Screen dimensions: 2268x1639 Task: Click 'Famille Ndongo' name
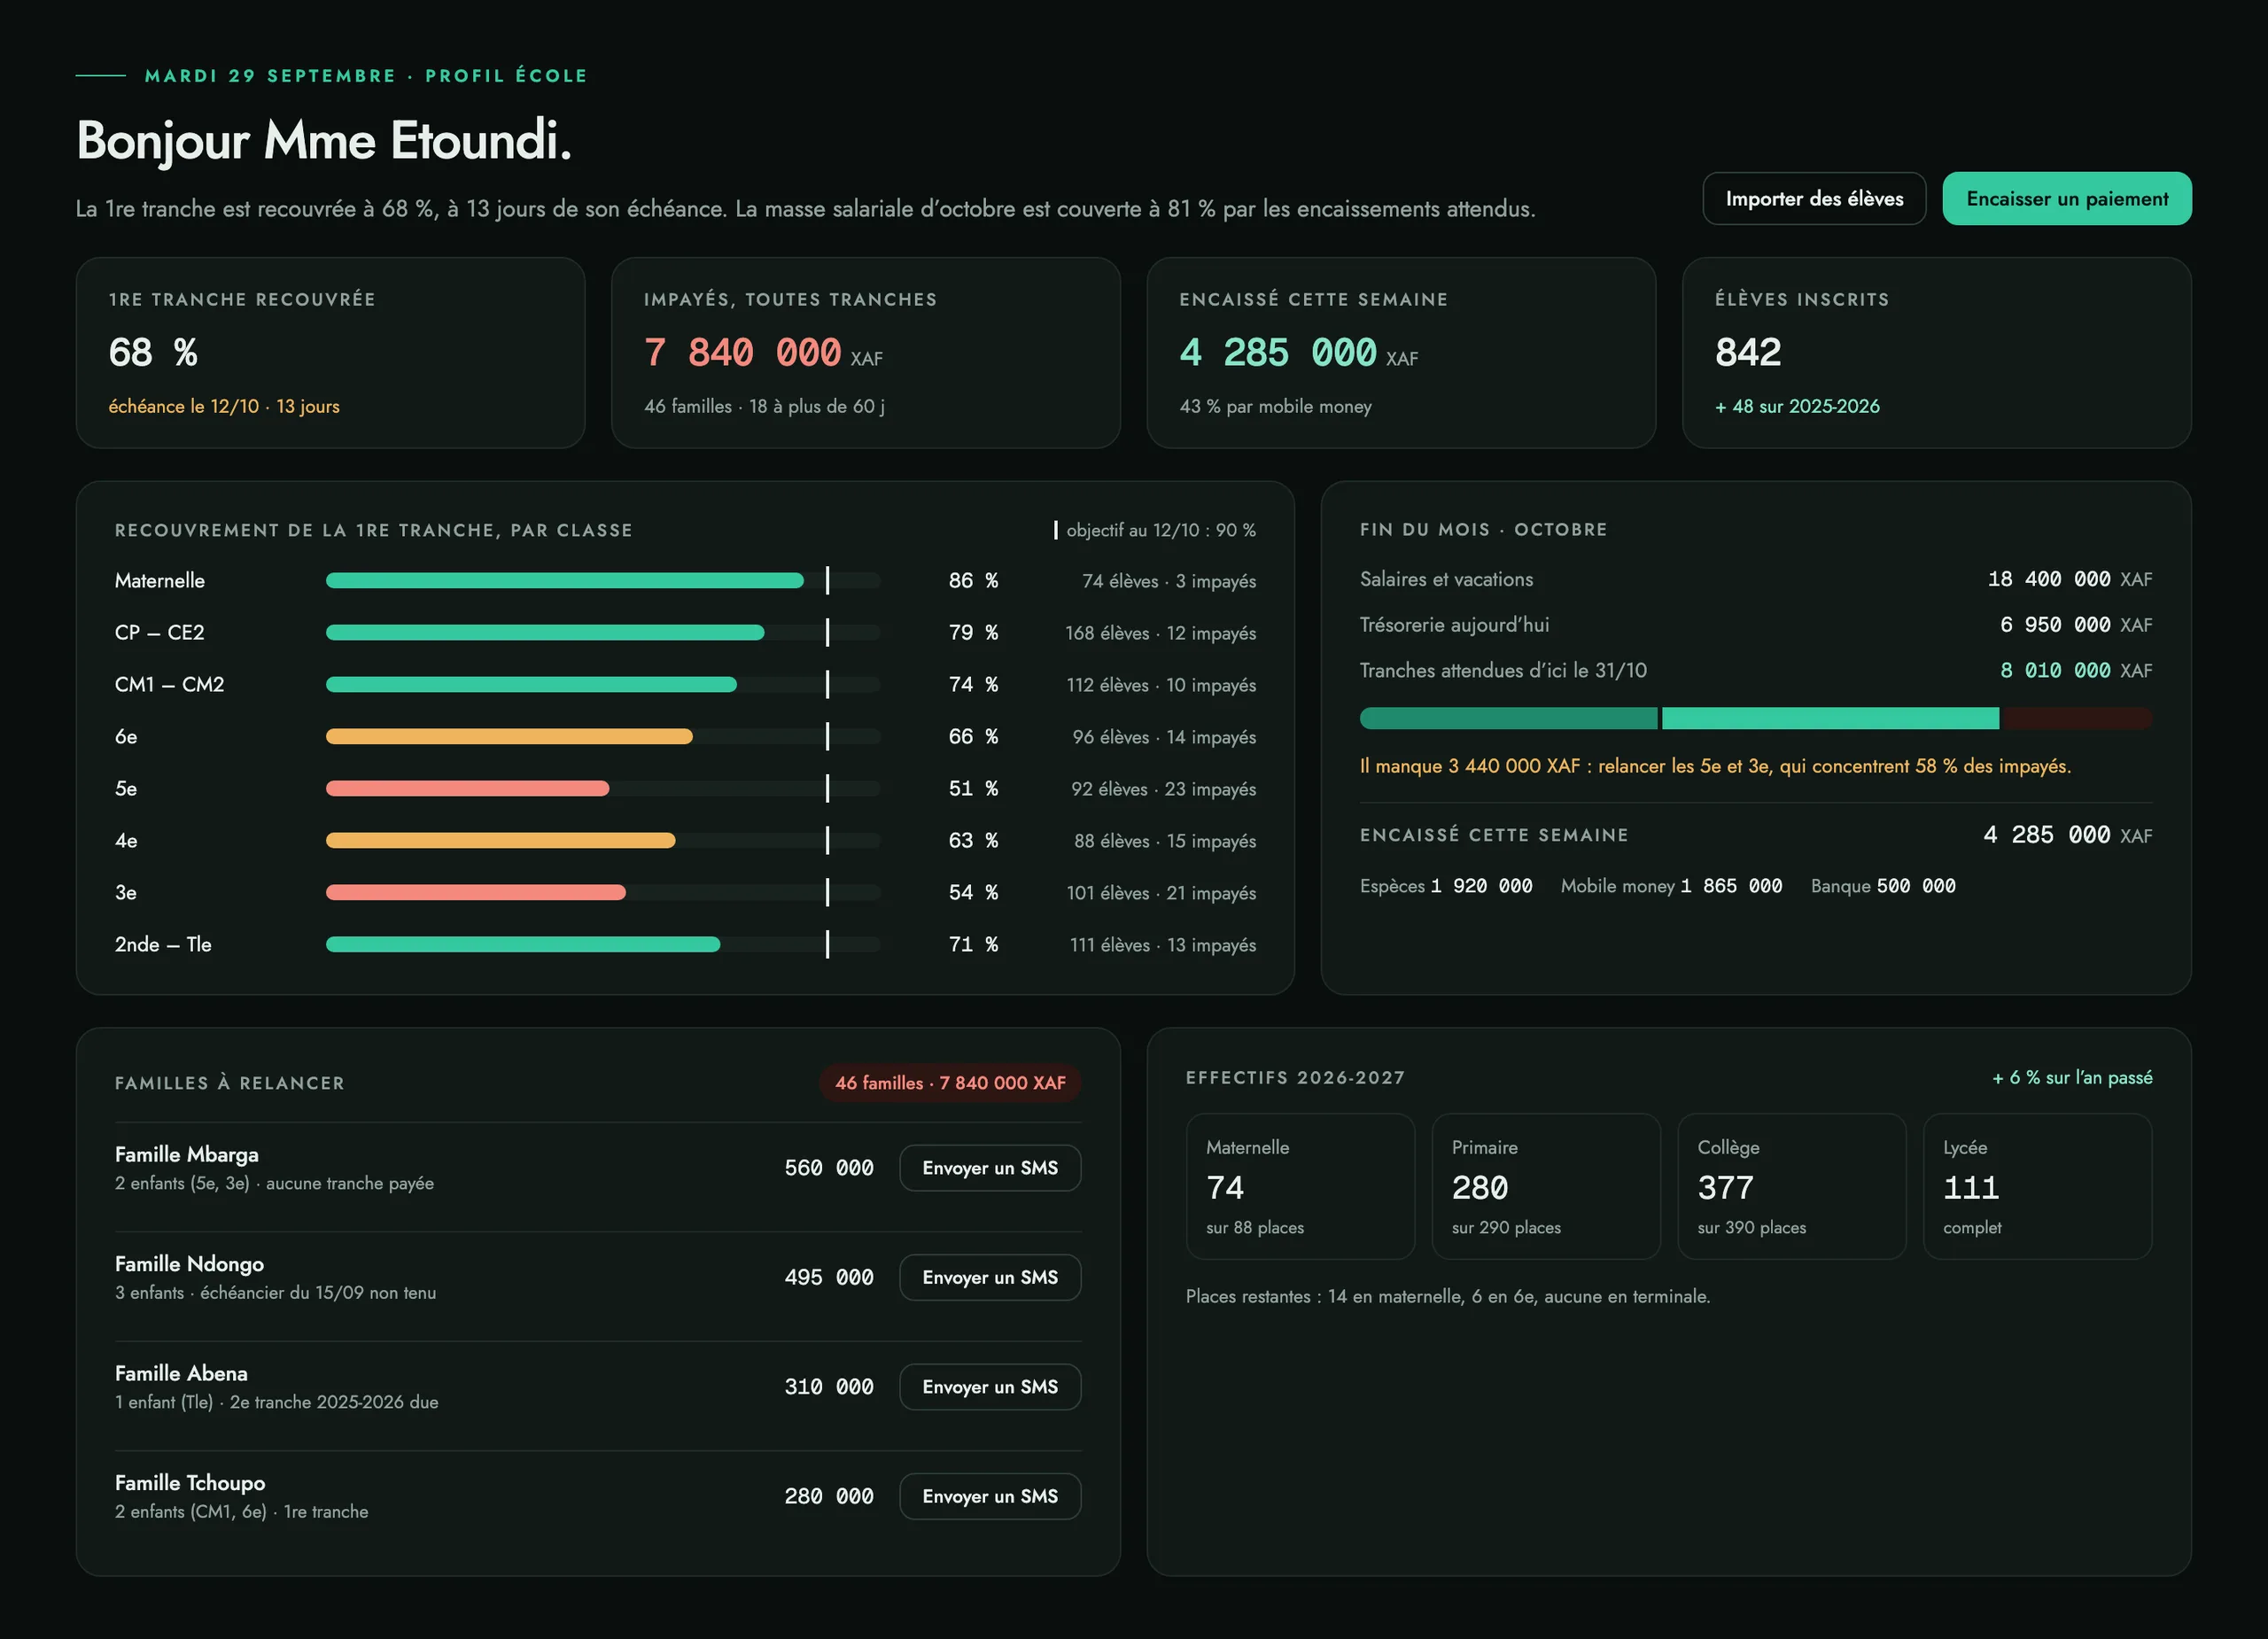[x=189, y=1264]
